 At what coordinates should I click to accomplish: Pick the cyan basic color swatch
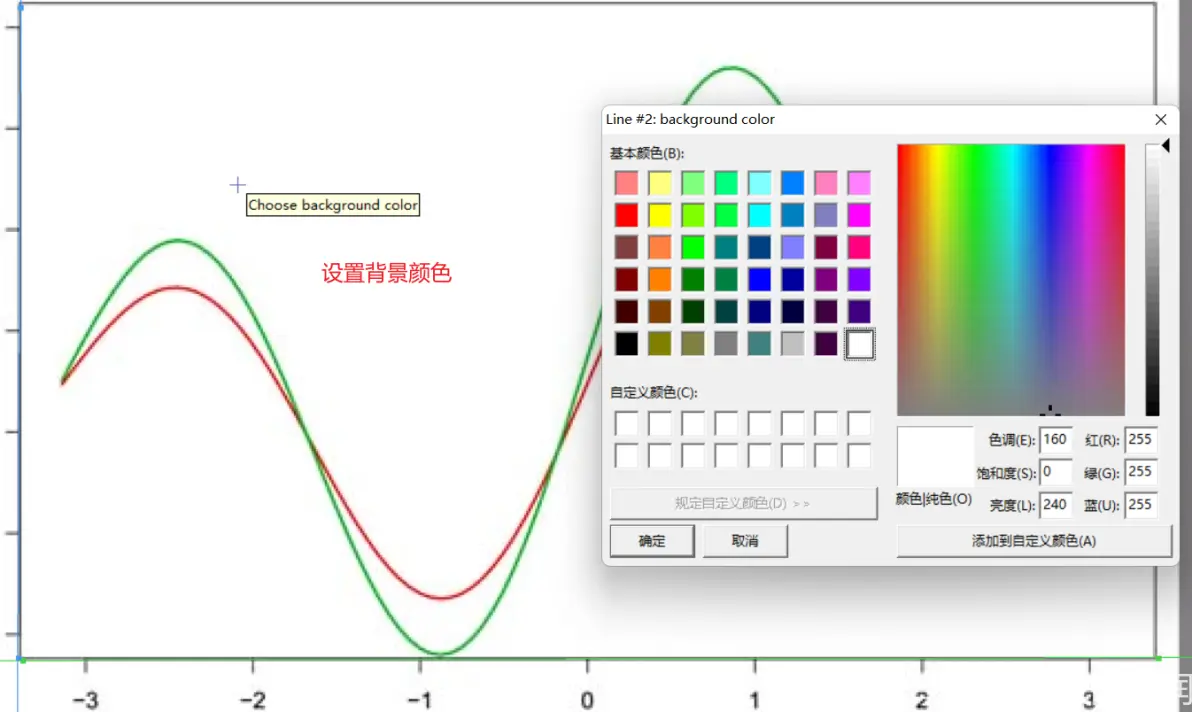tap(759, 215)
